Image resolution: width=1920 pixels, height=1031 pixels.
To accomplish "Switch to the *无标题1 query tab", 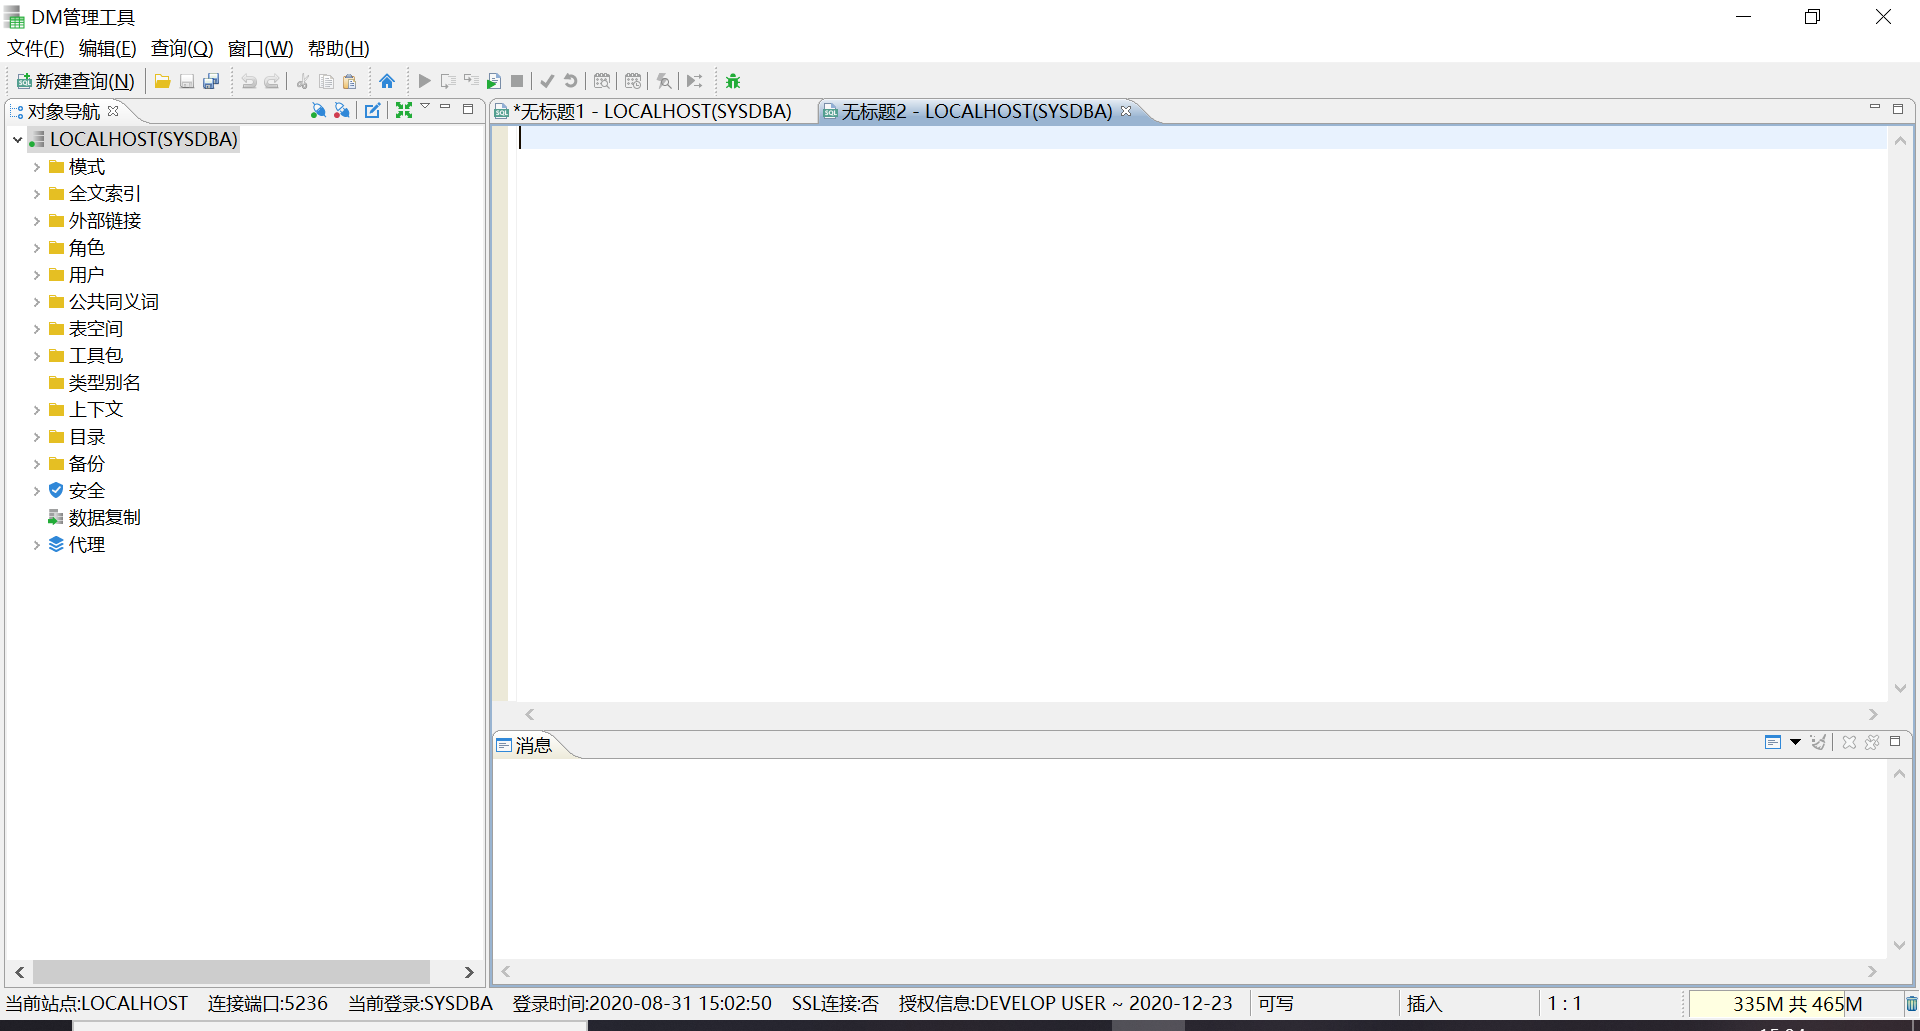I will (x=653, y=111).
